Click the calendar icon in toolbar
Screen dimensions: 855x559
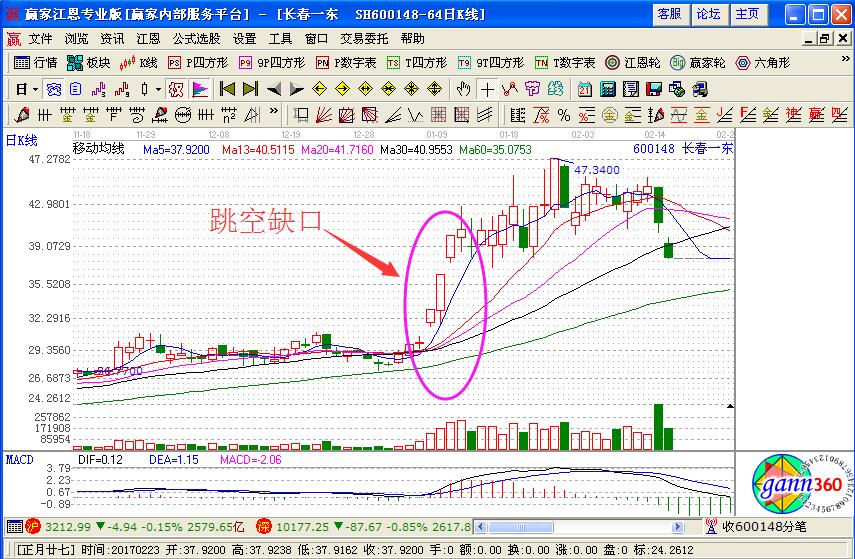pyautogui.click(x=583, y=88)
